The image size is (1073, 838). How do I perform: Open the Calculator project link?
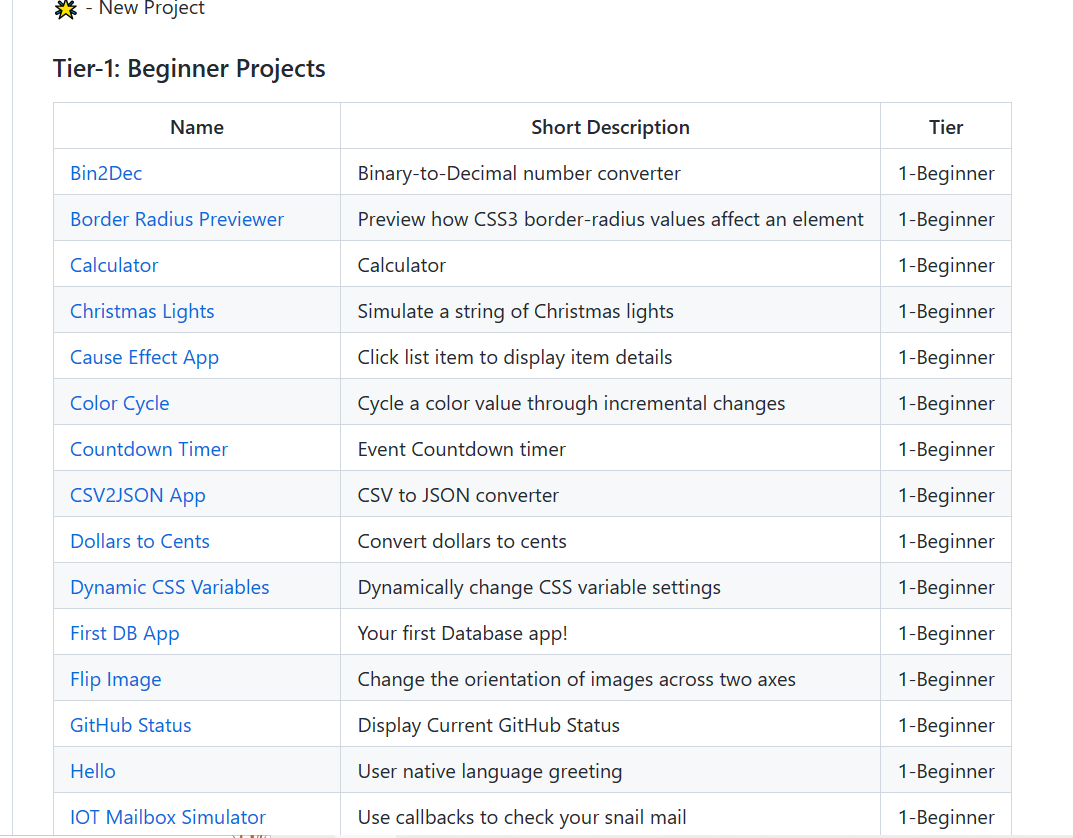click(x=114, y=265)
